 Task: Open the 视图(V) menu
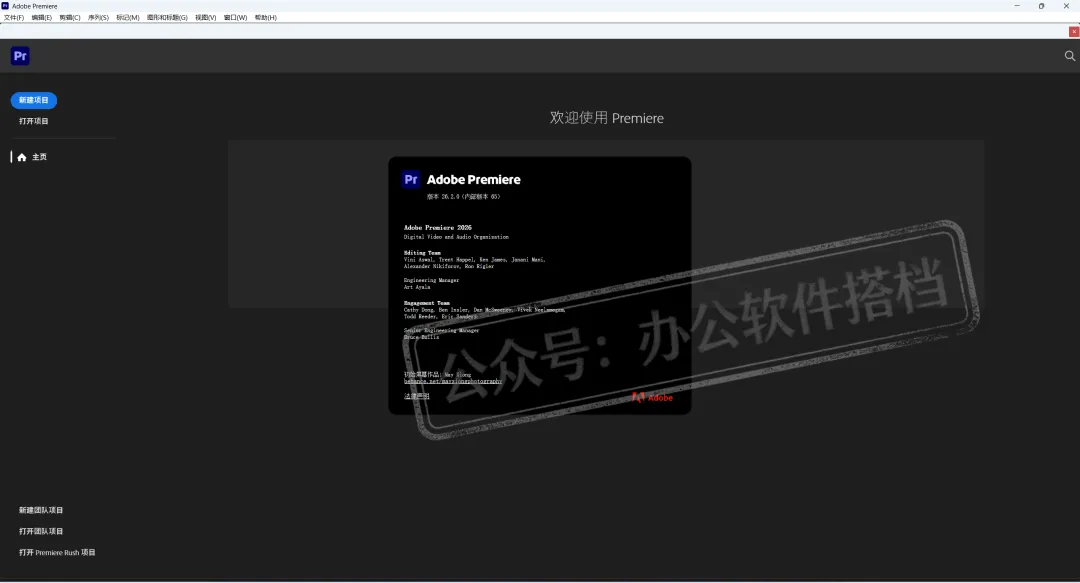(205, 18)
